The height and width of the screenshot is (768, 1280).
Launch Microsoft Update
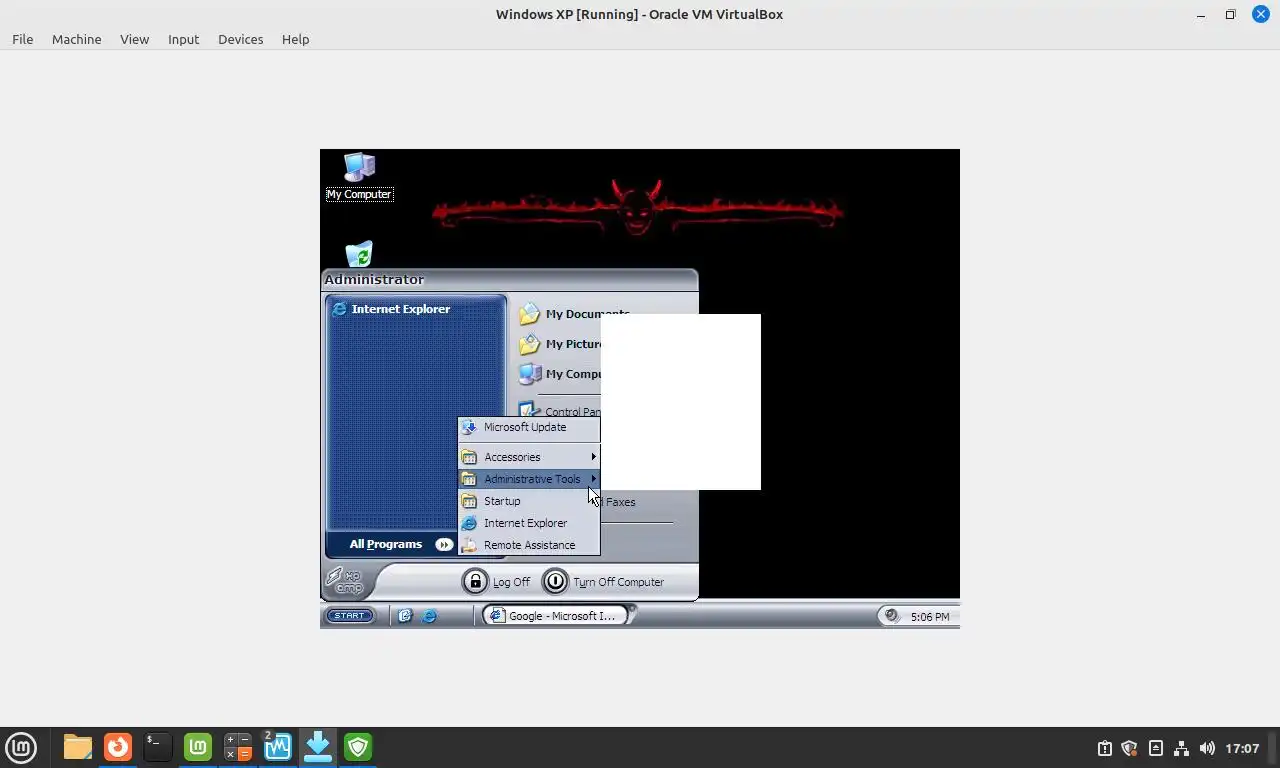pyautogui.click(x=529, y=427)
